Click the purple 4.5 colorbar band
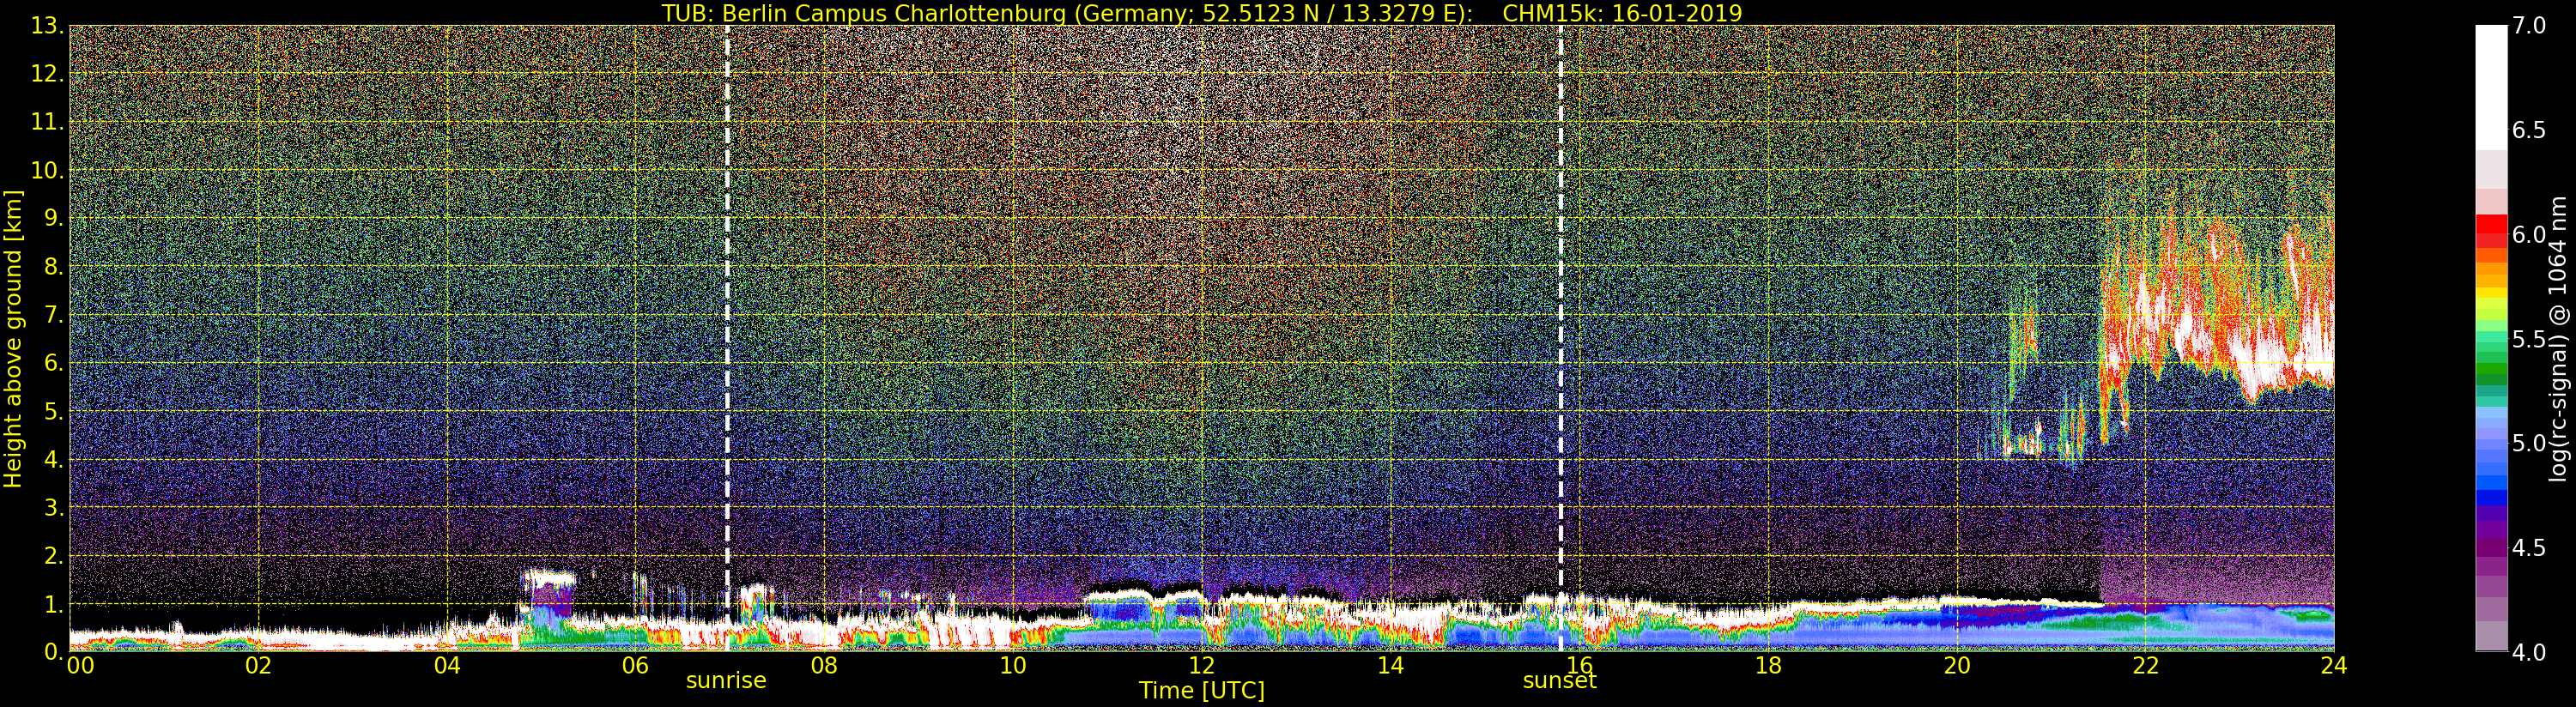The image size is (2576, 707). click(x=2491, y=548)
